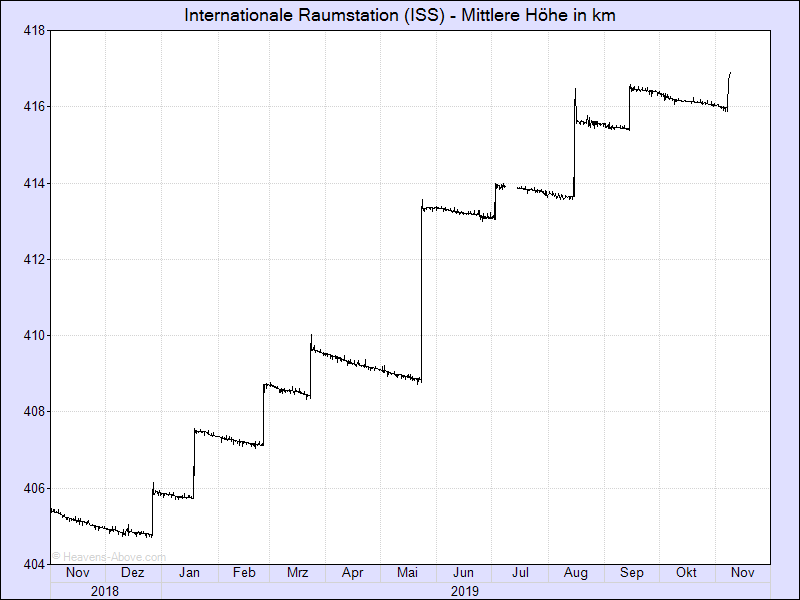Viewport: 800px width, 600px height.
Task: Click the 412 y-axis tick label
Action: pyautogui.click(x=35, y=259)
